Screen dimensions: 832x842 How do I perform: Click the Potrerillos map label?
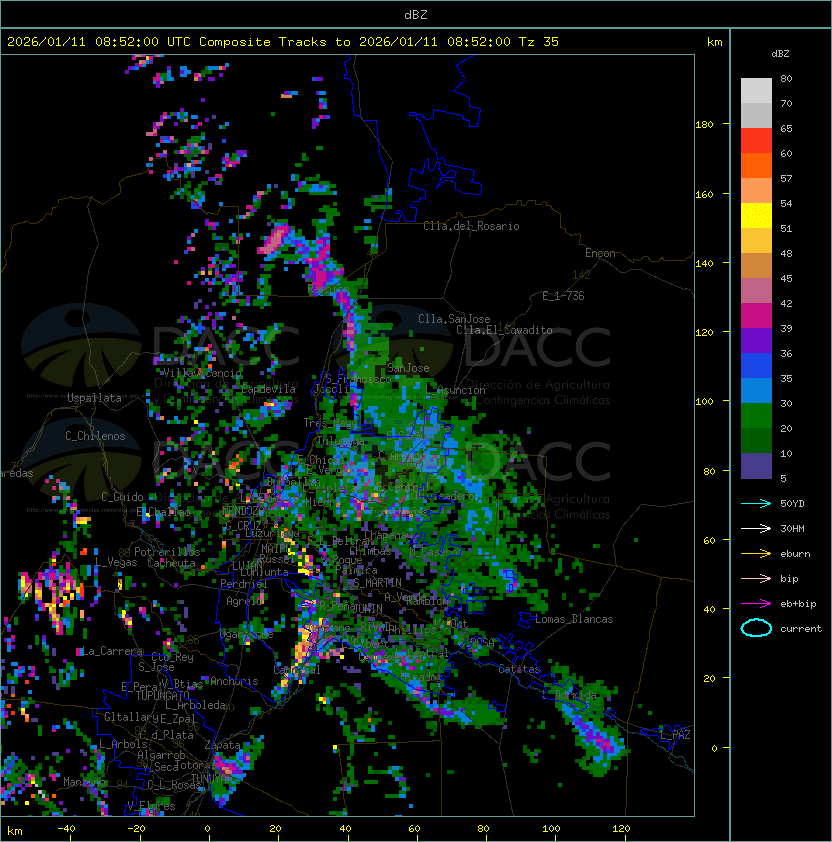coord(167,552)
